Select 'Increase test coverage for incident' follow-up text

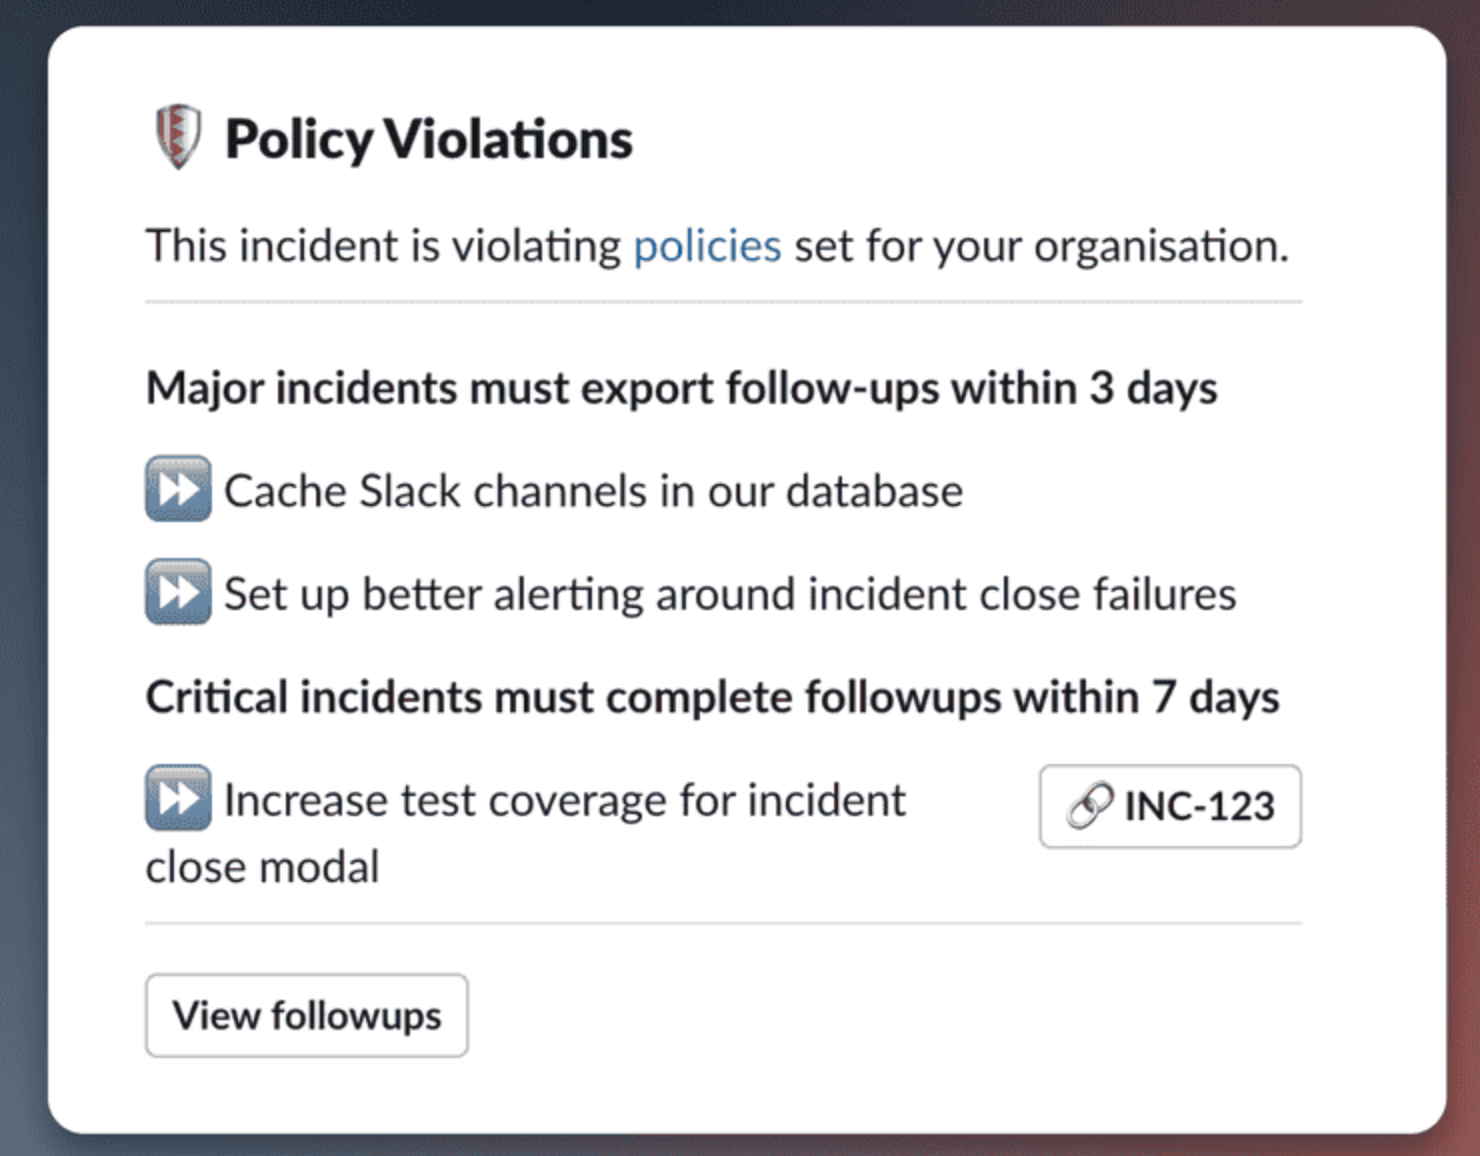(x=564, y=800)
